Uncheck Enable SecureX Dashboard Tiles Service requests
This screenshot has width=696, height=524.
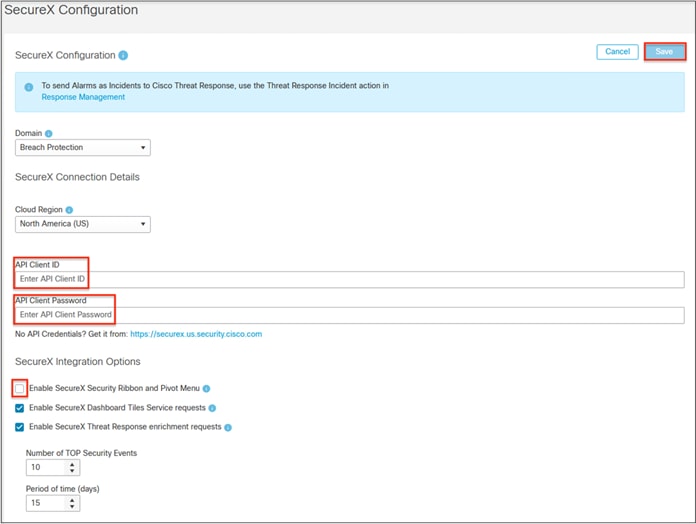20,408
